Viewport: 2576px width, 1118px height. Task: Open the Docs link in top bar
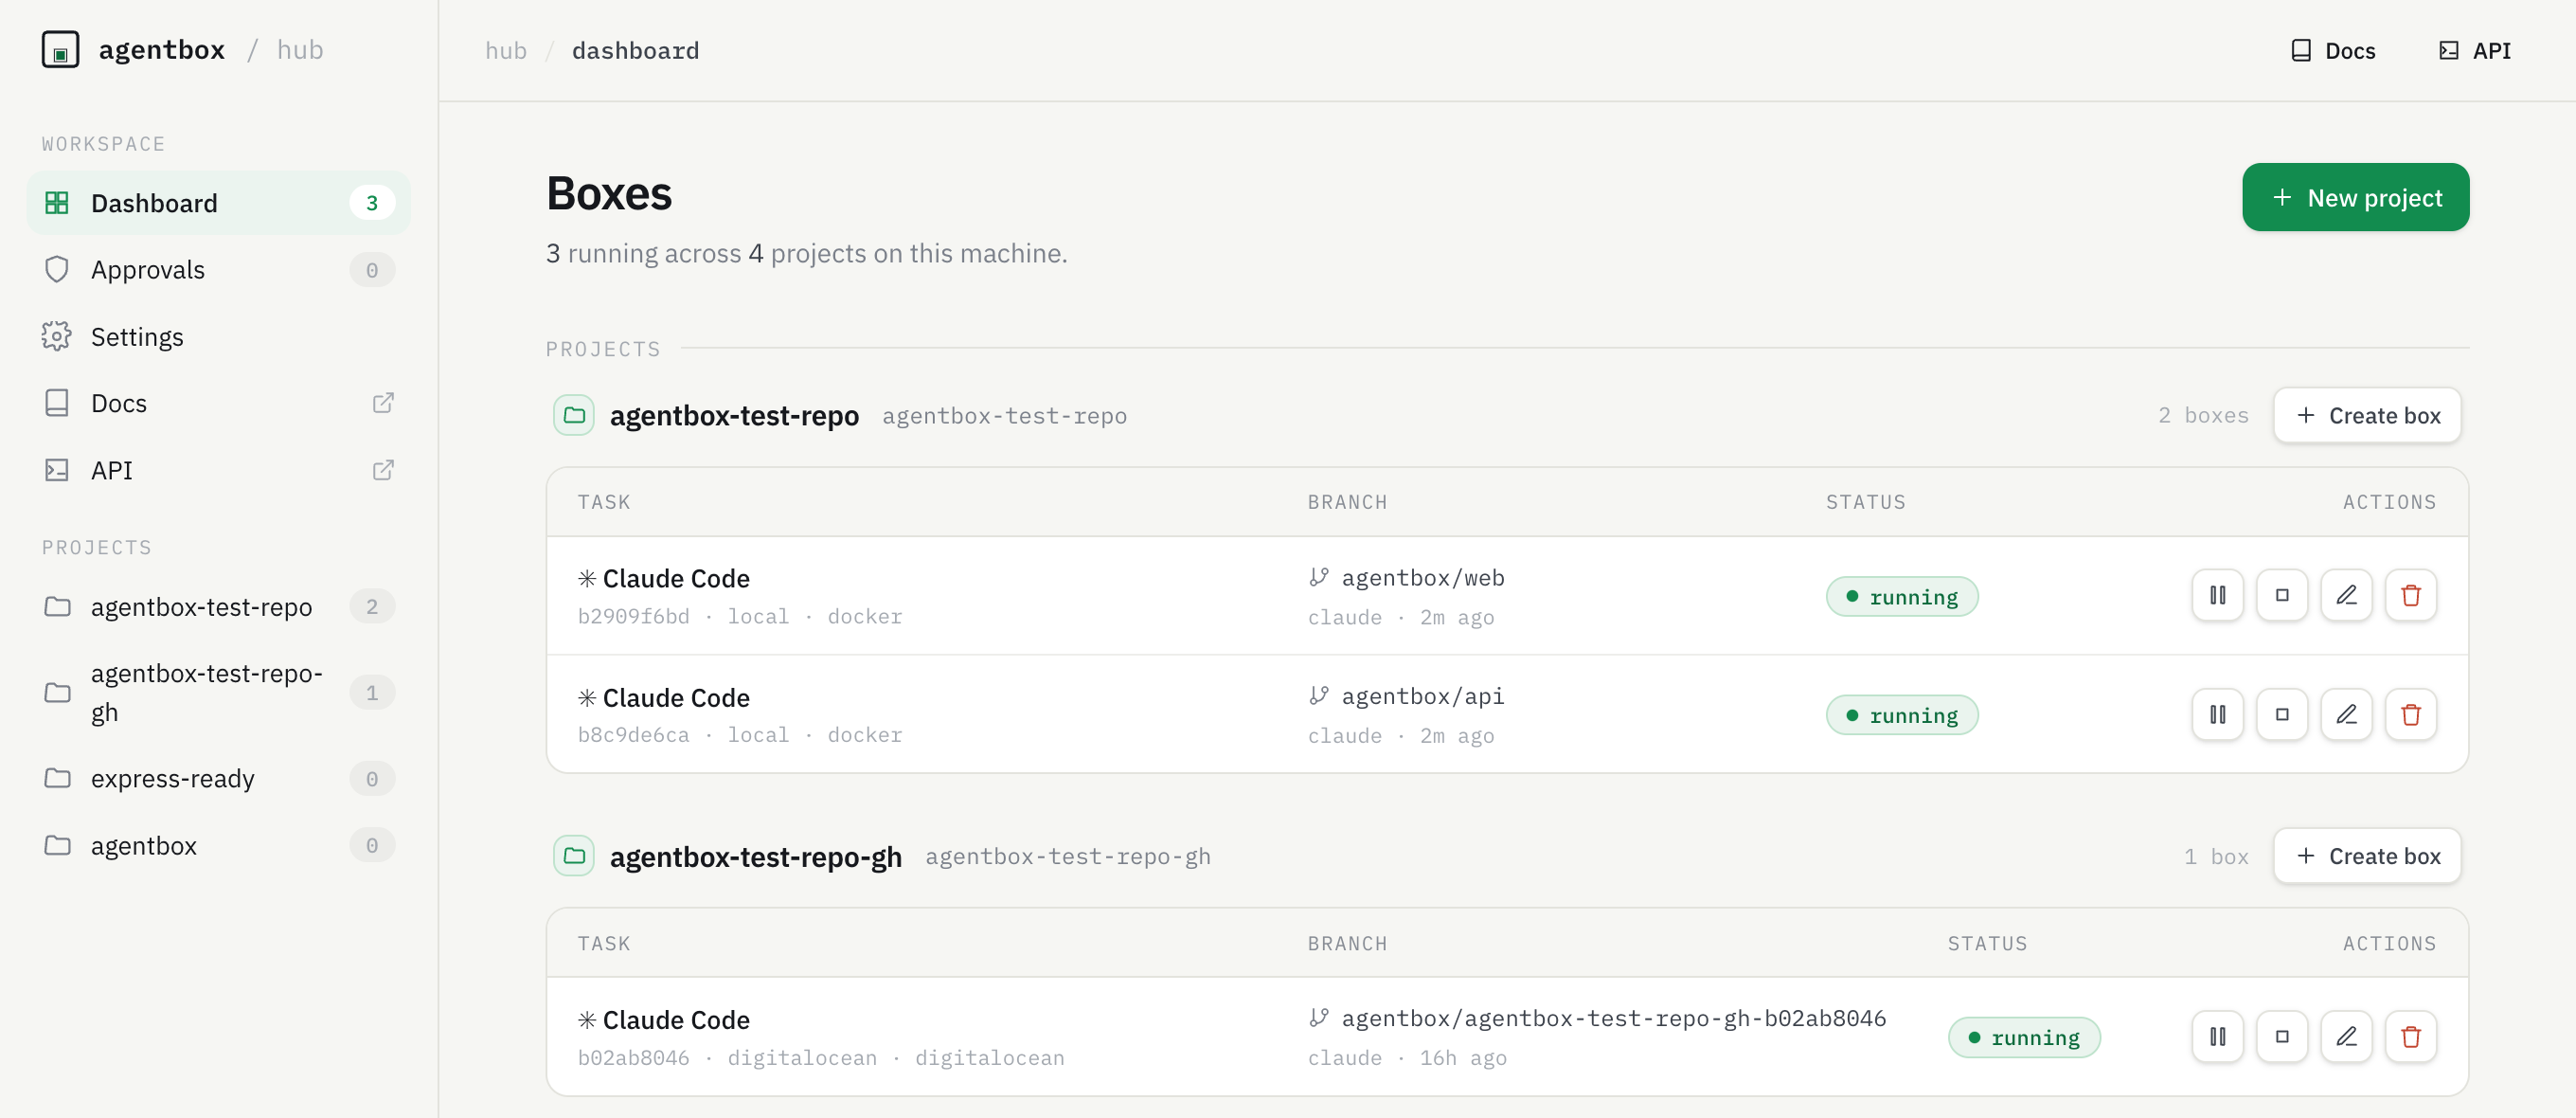point(2333,50)
